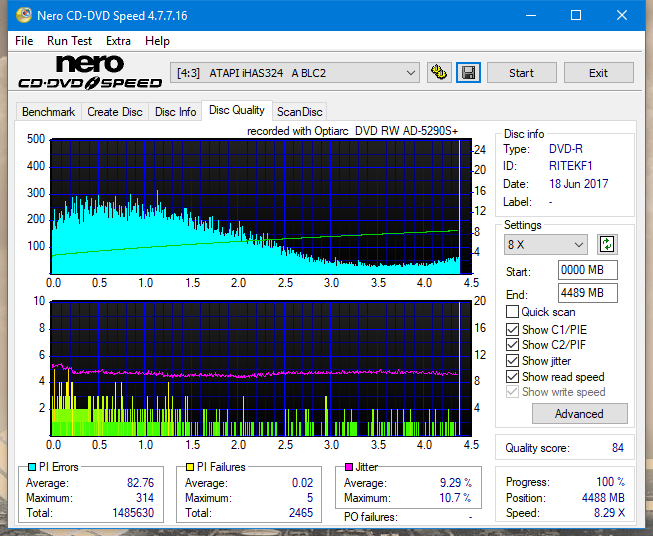Switch to the ScanDisc tab

(299, 112)
